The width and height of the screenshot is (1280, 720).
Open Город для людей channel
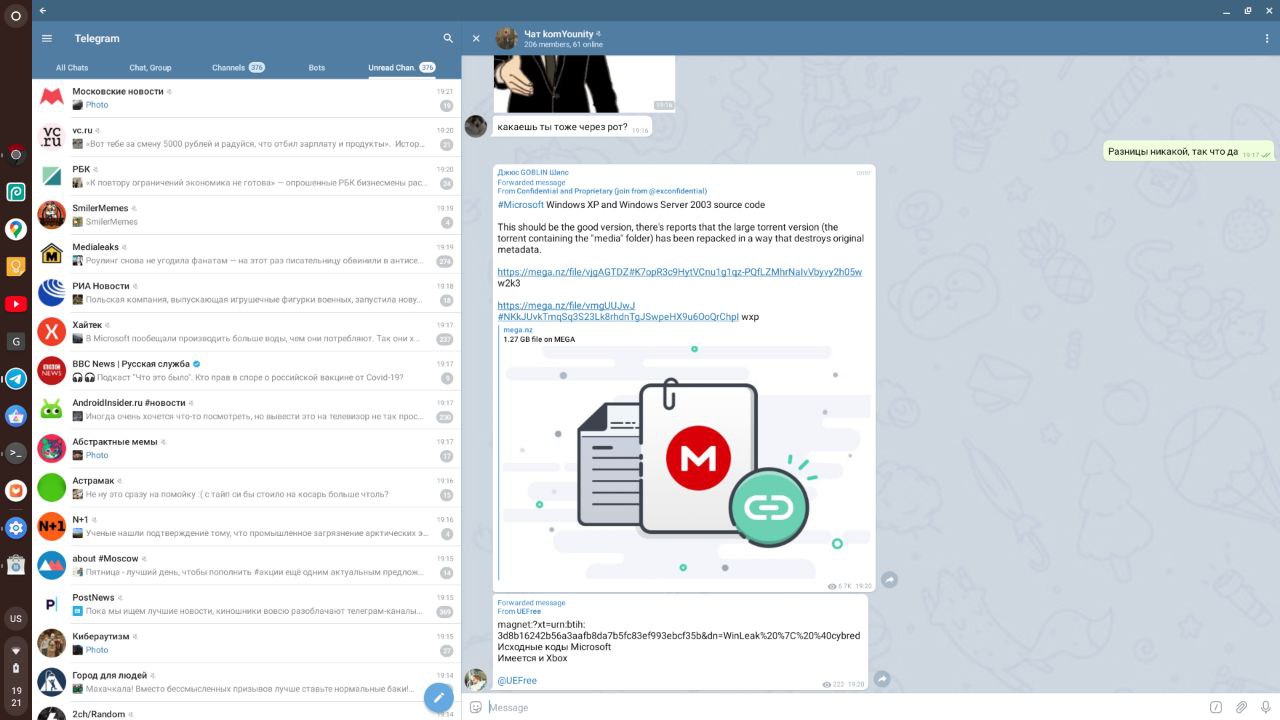[247, 683]
